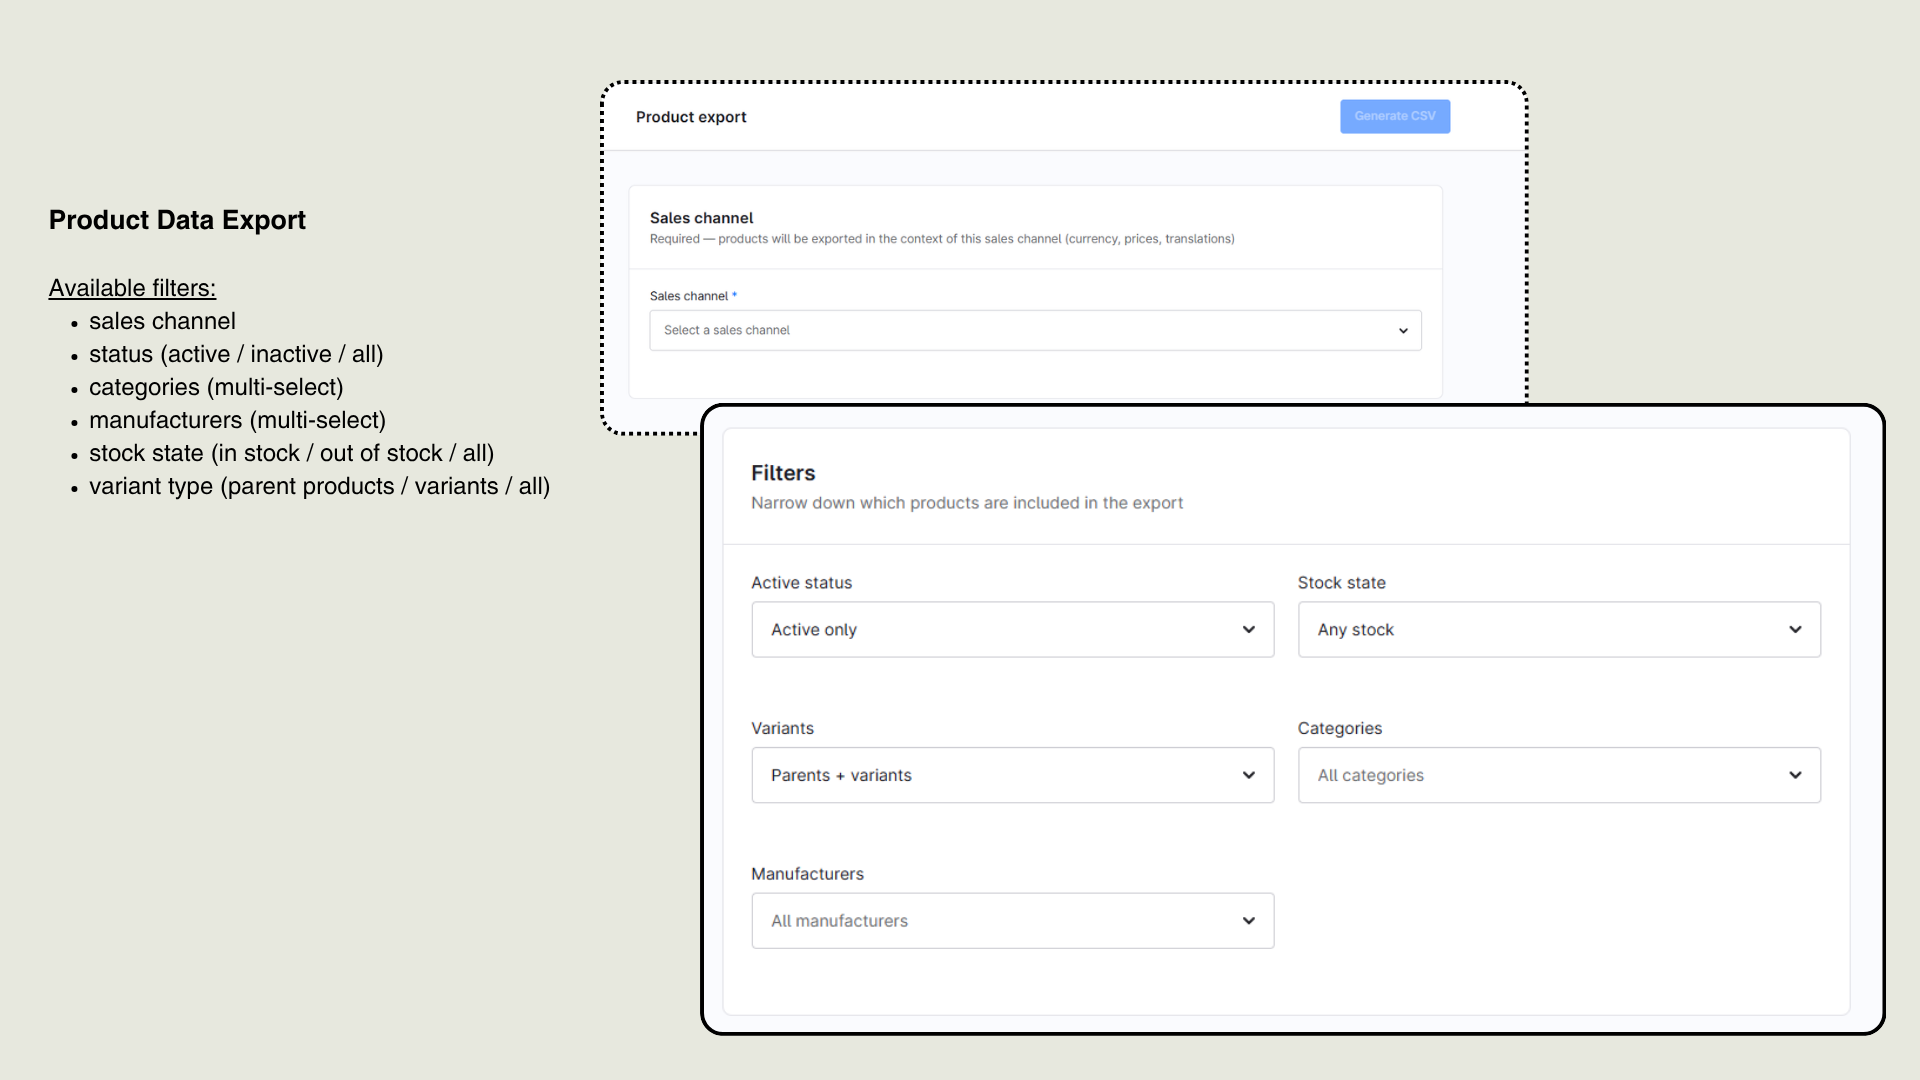Click the chevron beside Parents + variants
The width and height of the screenshot is (1920, 1080).
(1248, 775)
